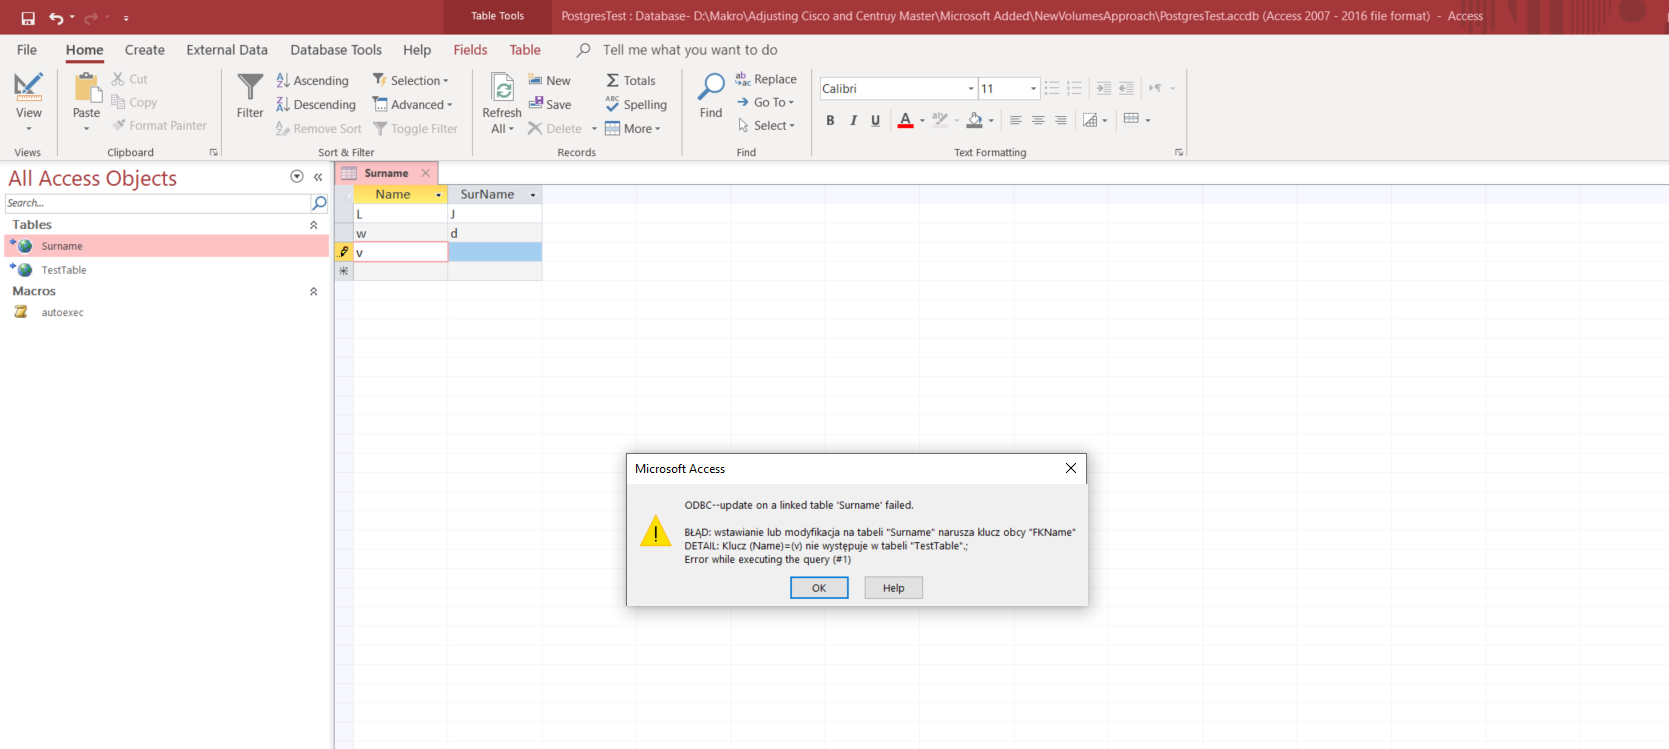
Task: Click the navigation pane Search box
Action: [x=158, y=203]
